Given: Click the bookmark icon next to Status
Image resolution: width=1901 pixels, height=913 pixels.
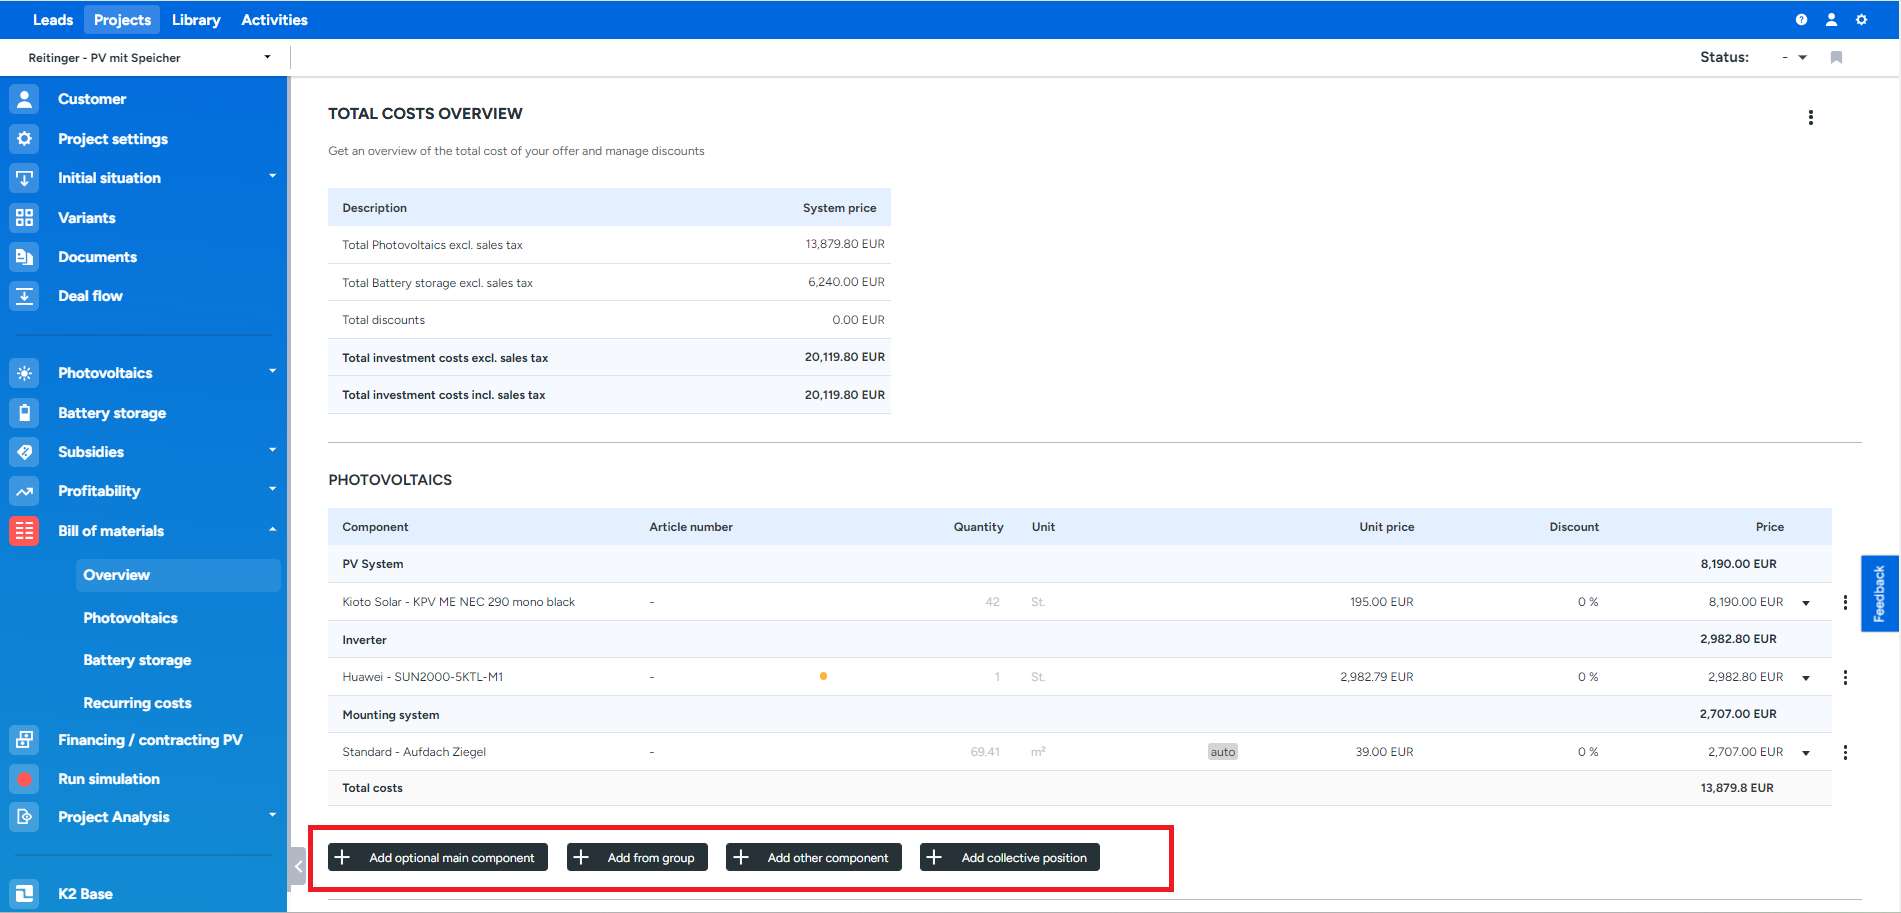Looking at the screenshot, I should 1836,58.
